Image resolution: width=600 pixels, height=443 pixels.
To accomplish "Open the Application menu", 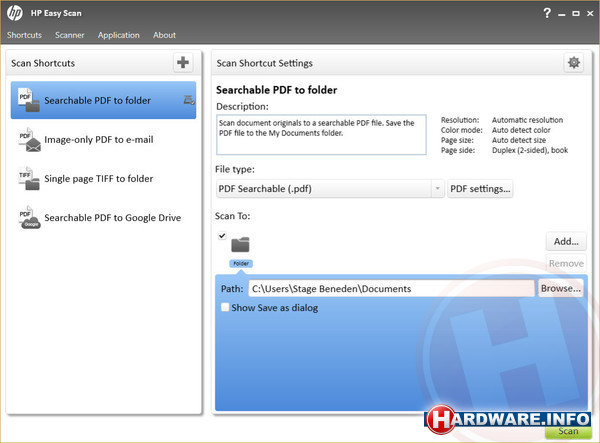I will [x=119, y=35].
